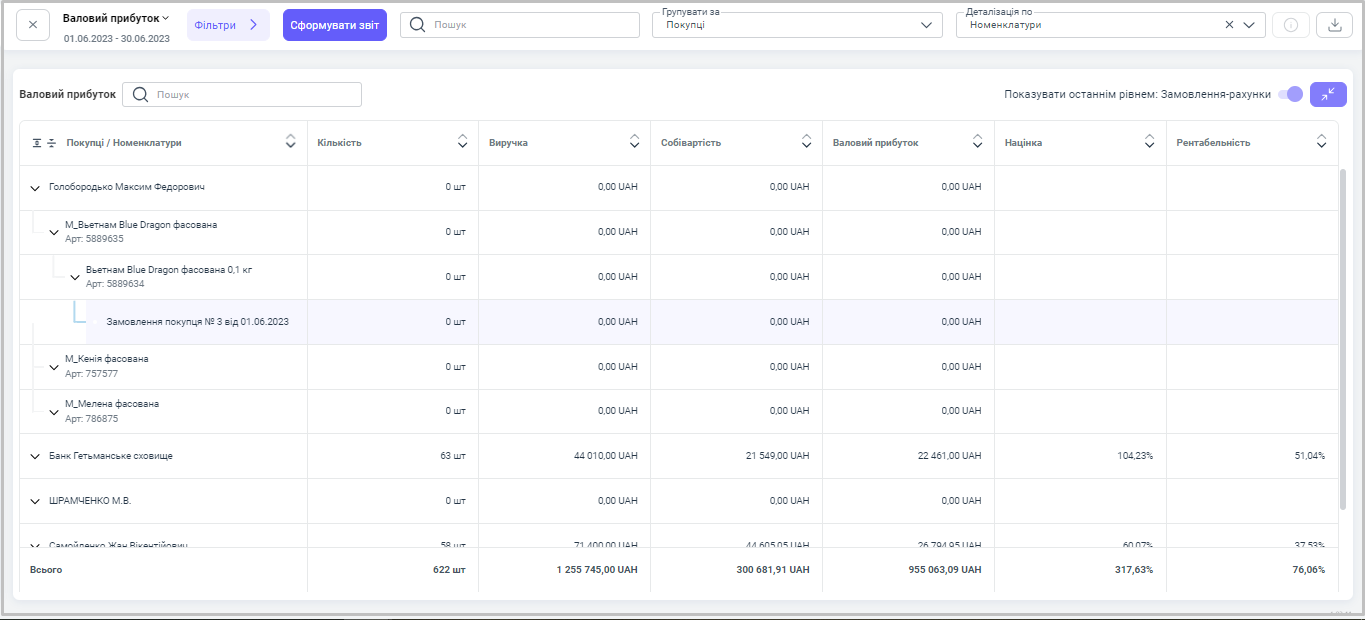The height and width of the screenshot is (620, 1365).
Task: Clear the Деталізація по selection
Action: (x=1229, y=25)
